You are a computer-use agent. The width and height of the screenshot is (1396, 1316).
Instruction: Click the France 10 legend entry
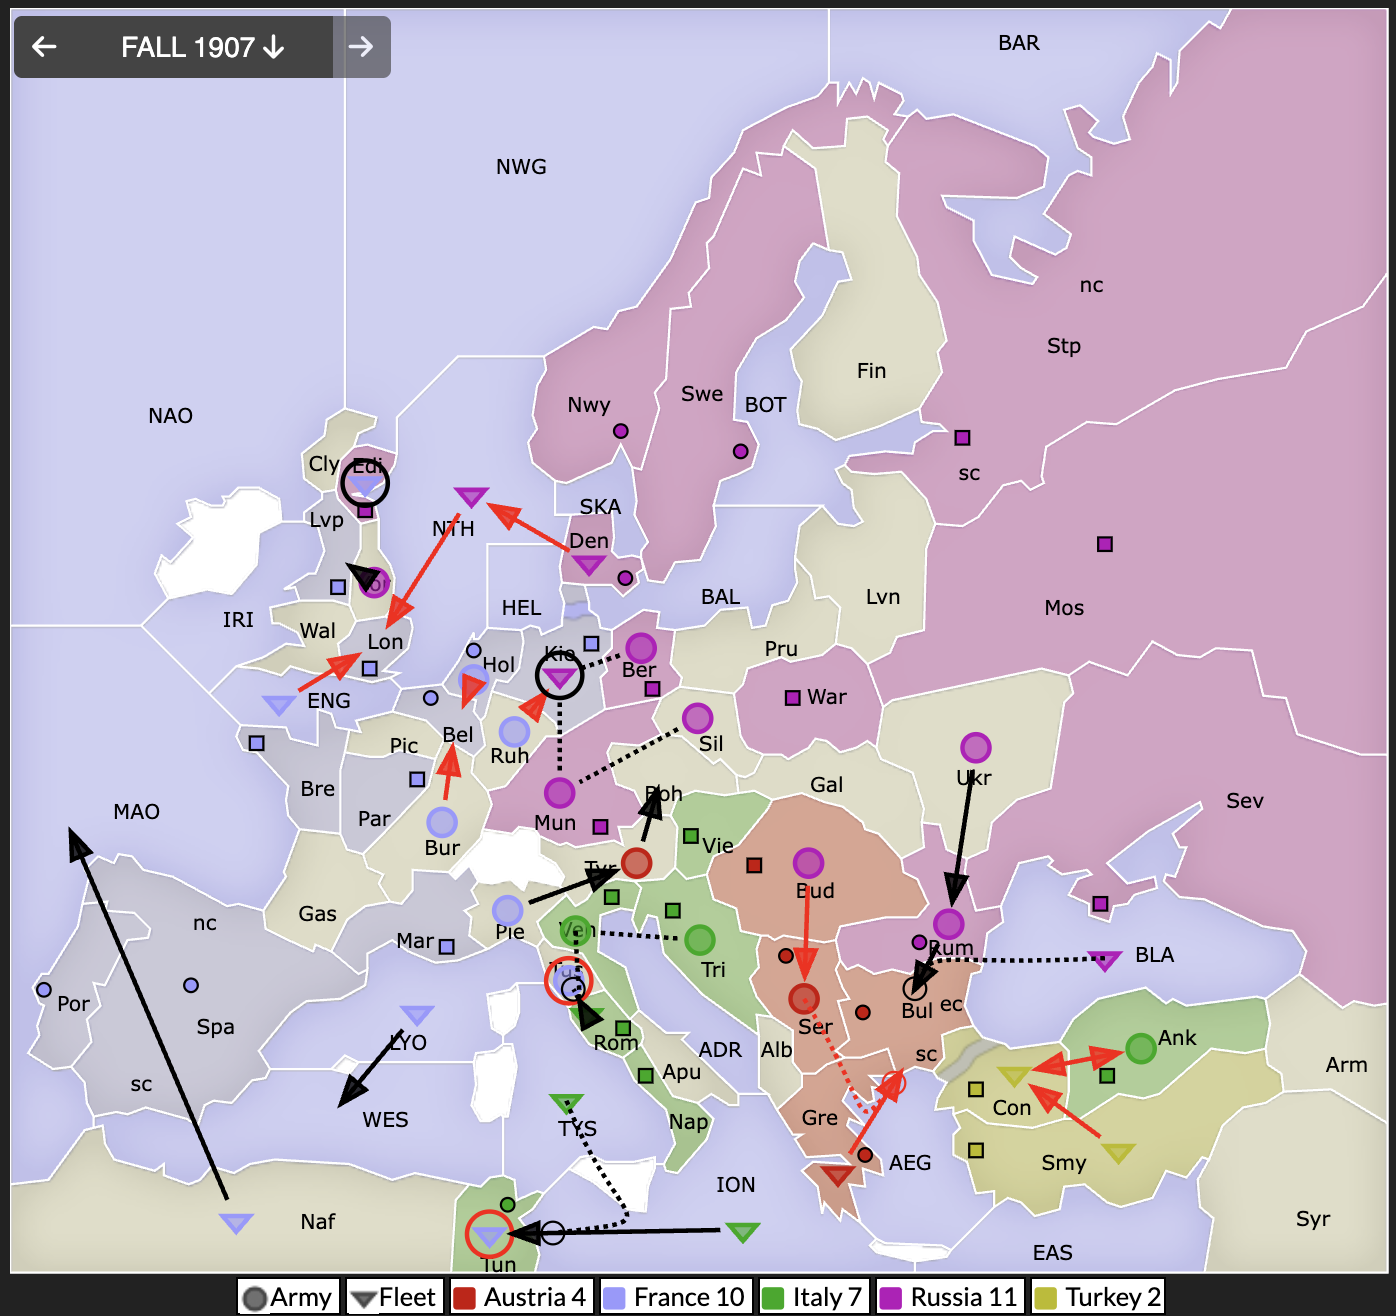click(x=676, y=1297)
